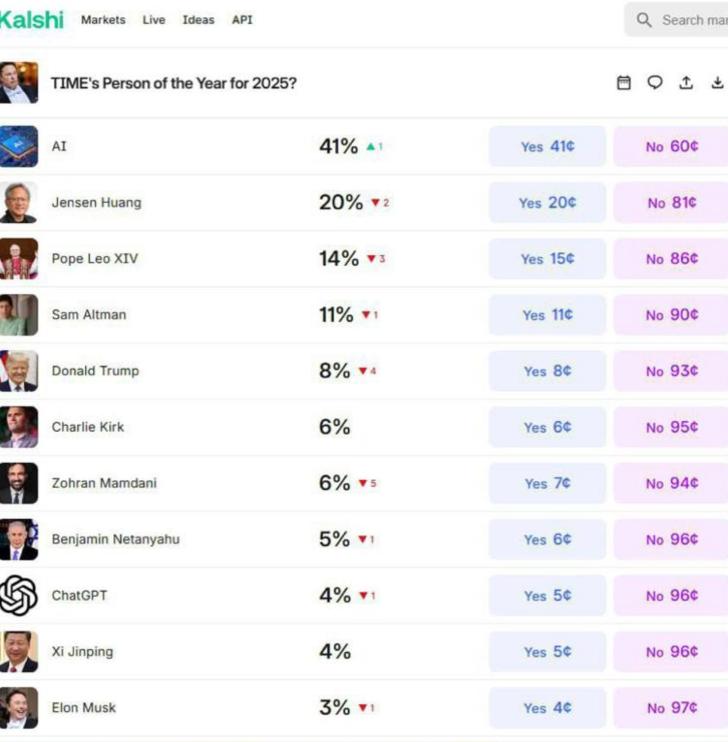Open the API link in navigation

coord(242,20)
